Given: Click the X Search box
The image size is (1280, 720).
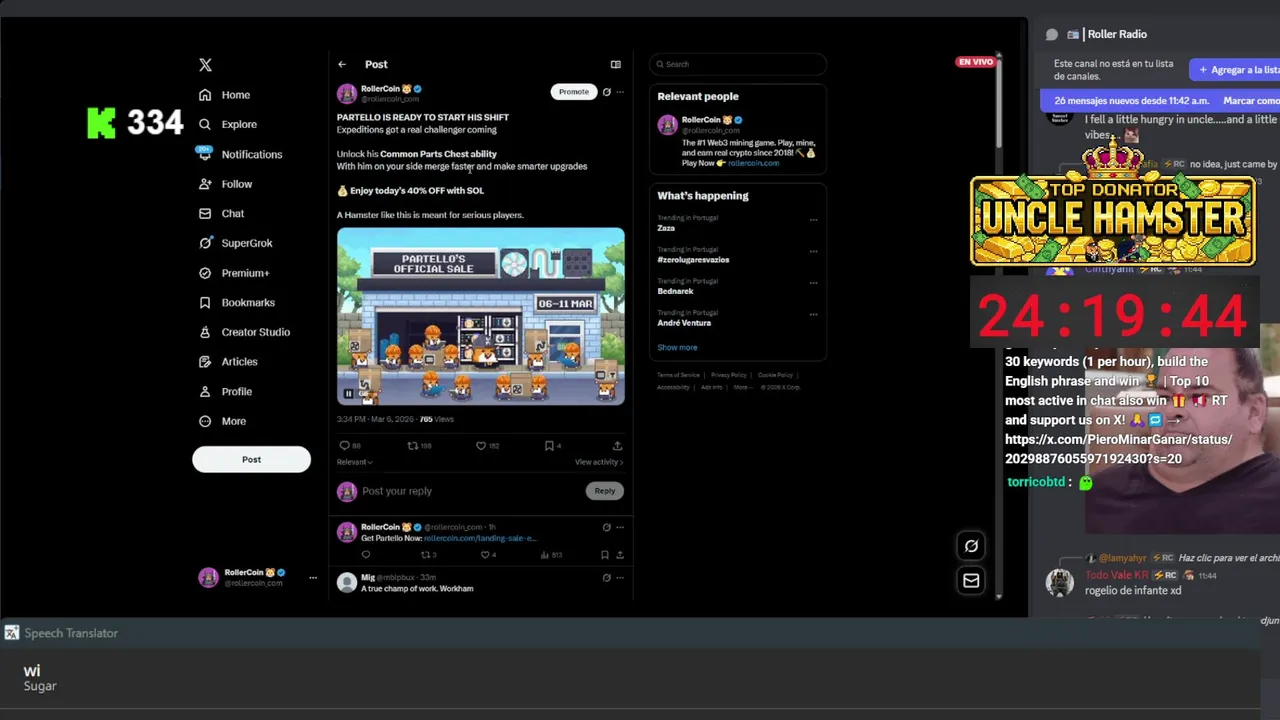Looking at the screenshot, I should [737, 64].
